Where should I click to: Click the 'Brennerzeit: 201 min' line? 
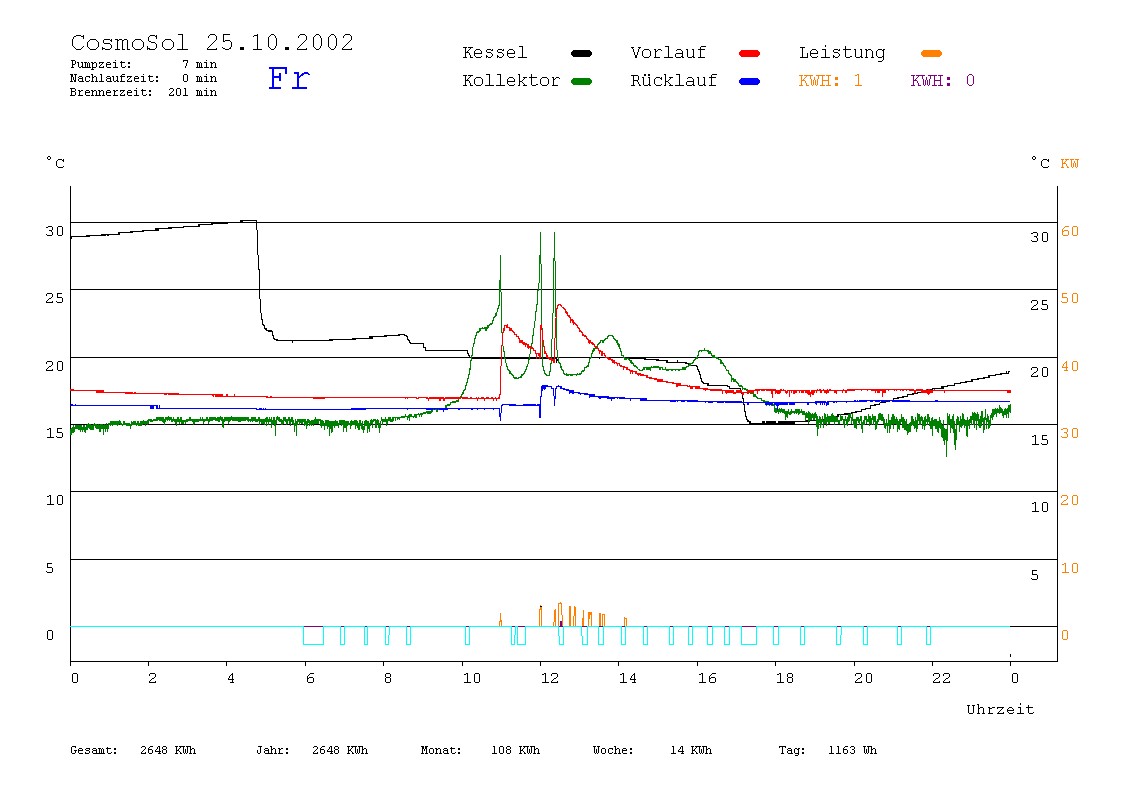[144, 92]
